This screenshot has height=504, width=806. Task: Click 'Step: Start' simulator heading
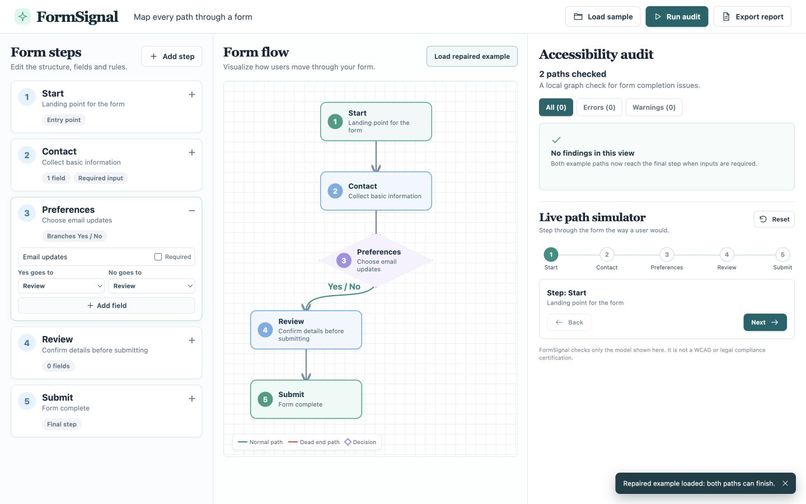[x=566, y=293]
